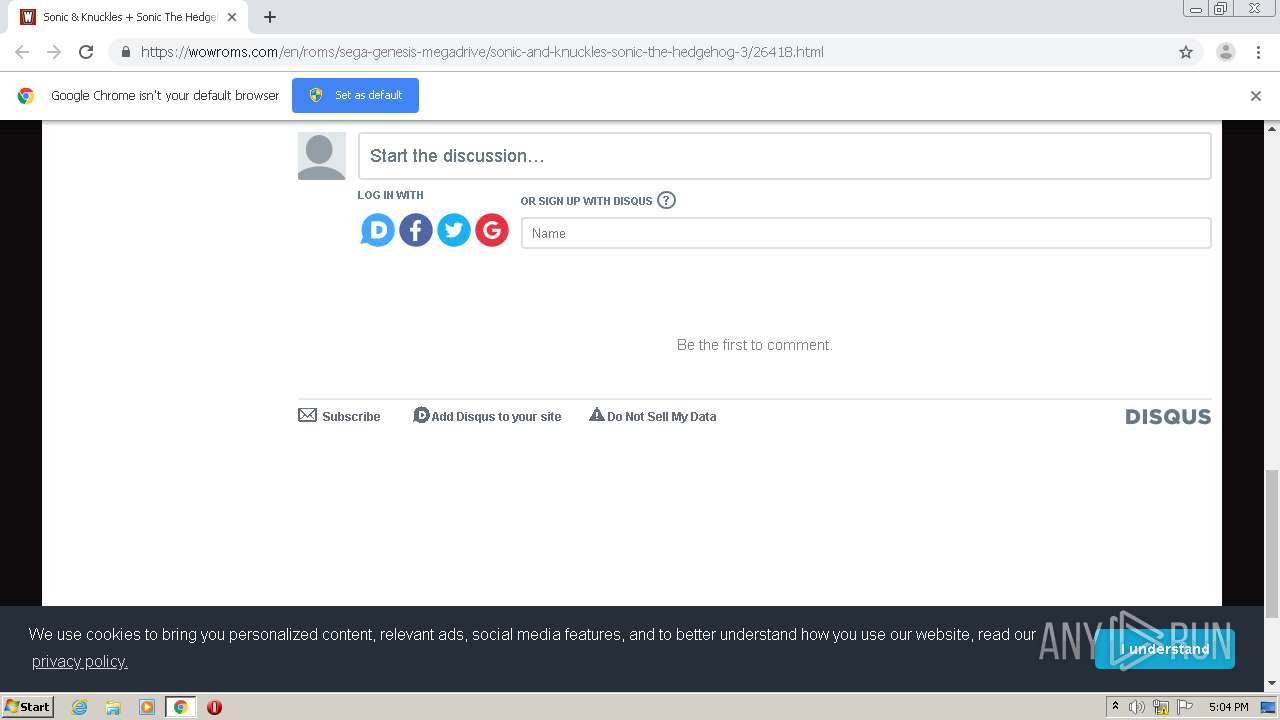The width and height of the screenshot is (1280, 720).
Task: Click the user avatar placeholder
Action: (x=322, y=156)
